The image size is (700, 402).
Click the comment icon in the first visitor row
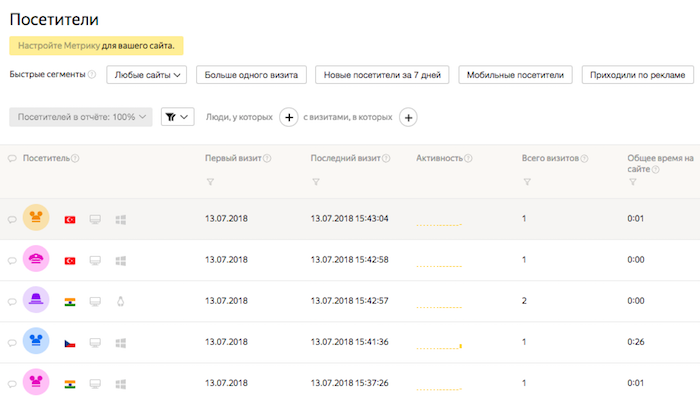[13, 219]
